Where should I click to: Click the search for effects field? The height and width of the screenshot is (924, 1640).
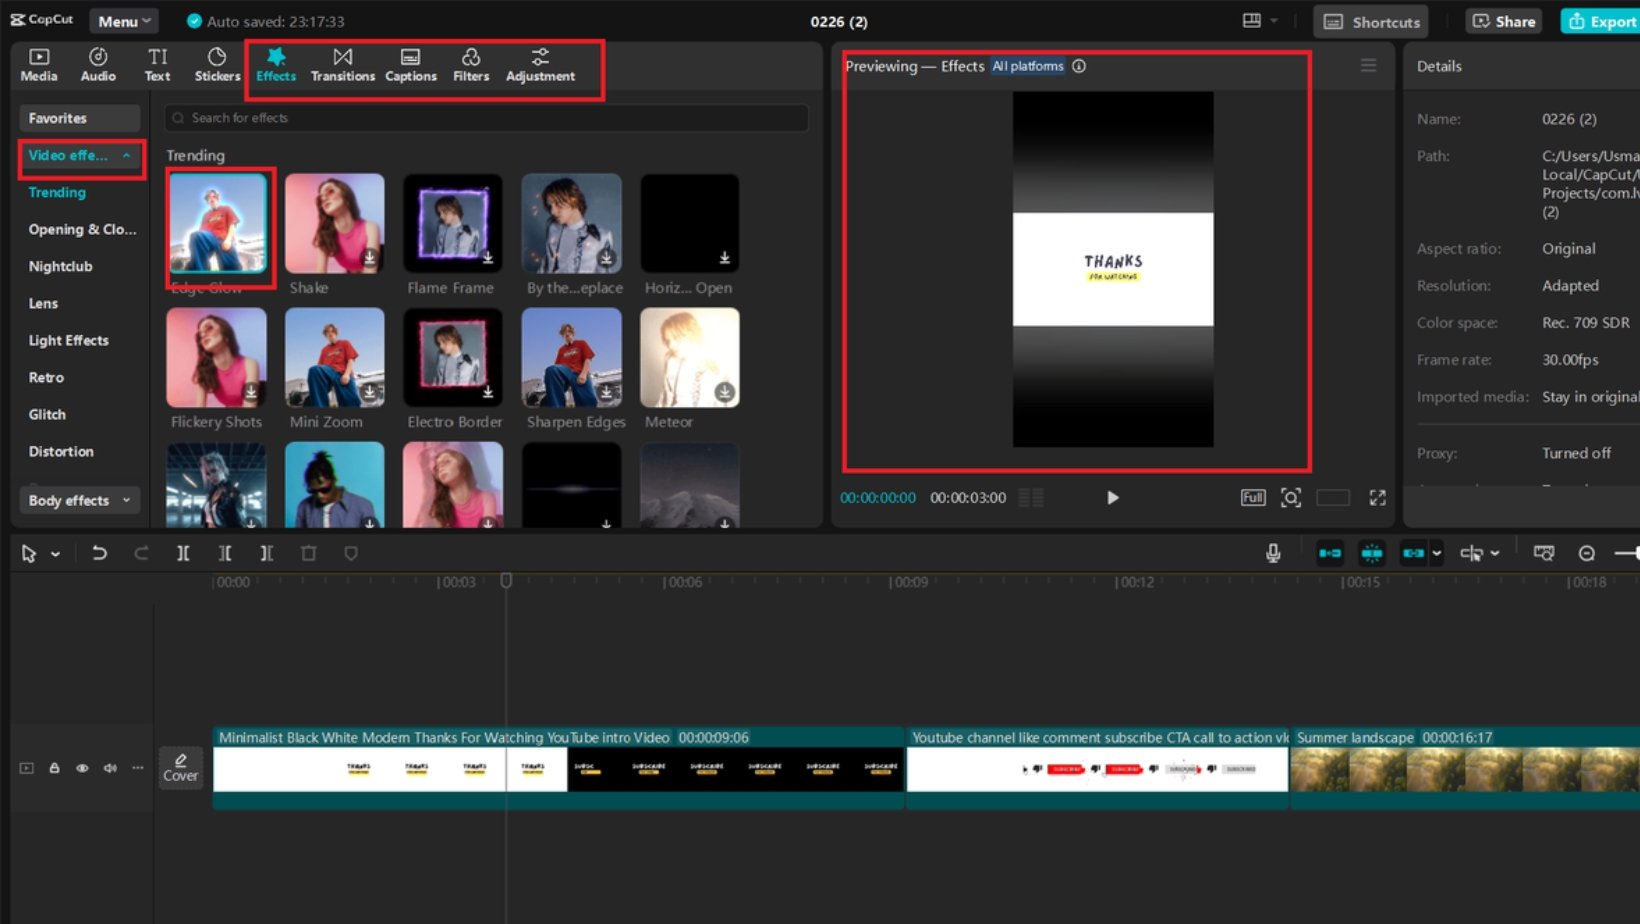point(487,118)
